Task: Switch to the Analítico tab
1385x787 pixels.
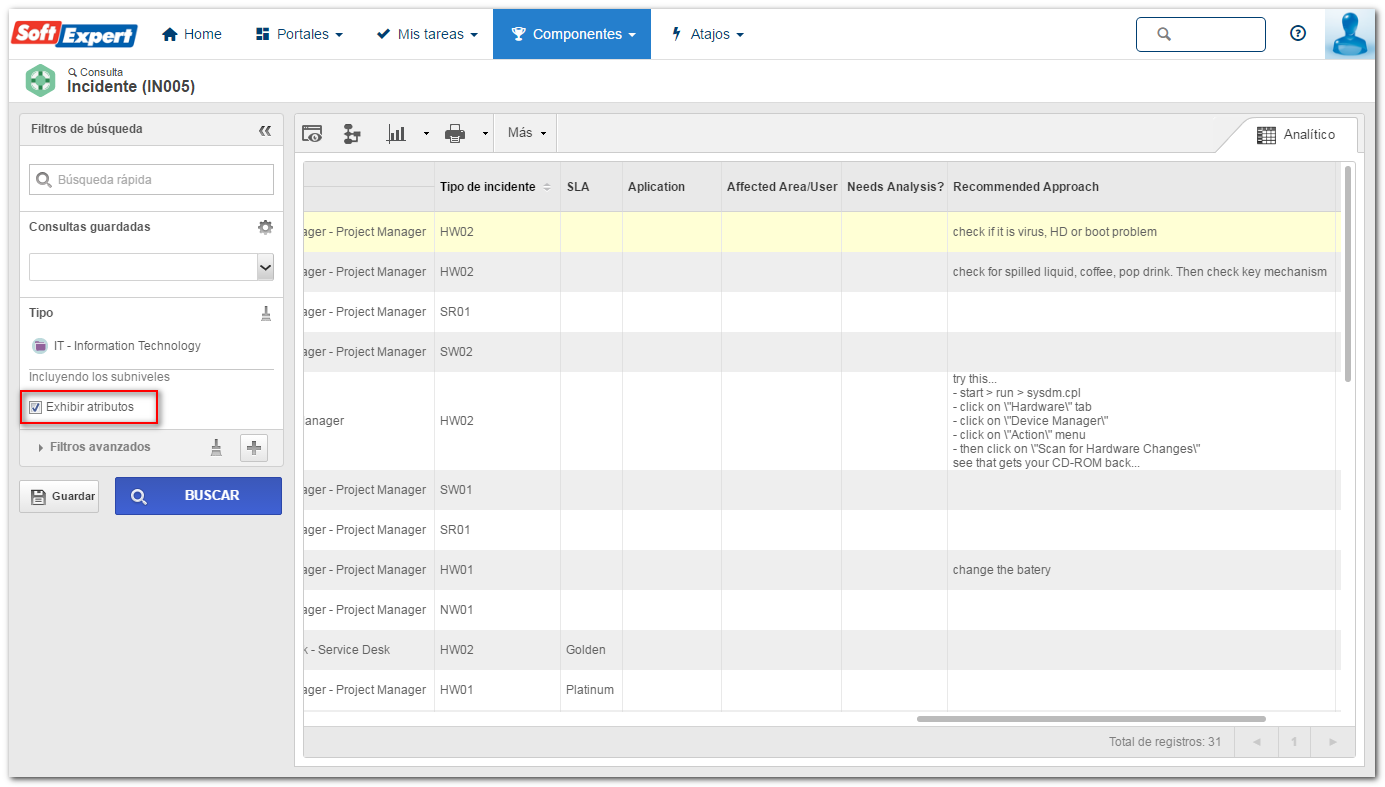Action: click(x=1296, y=135)
